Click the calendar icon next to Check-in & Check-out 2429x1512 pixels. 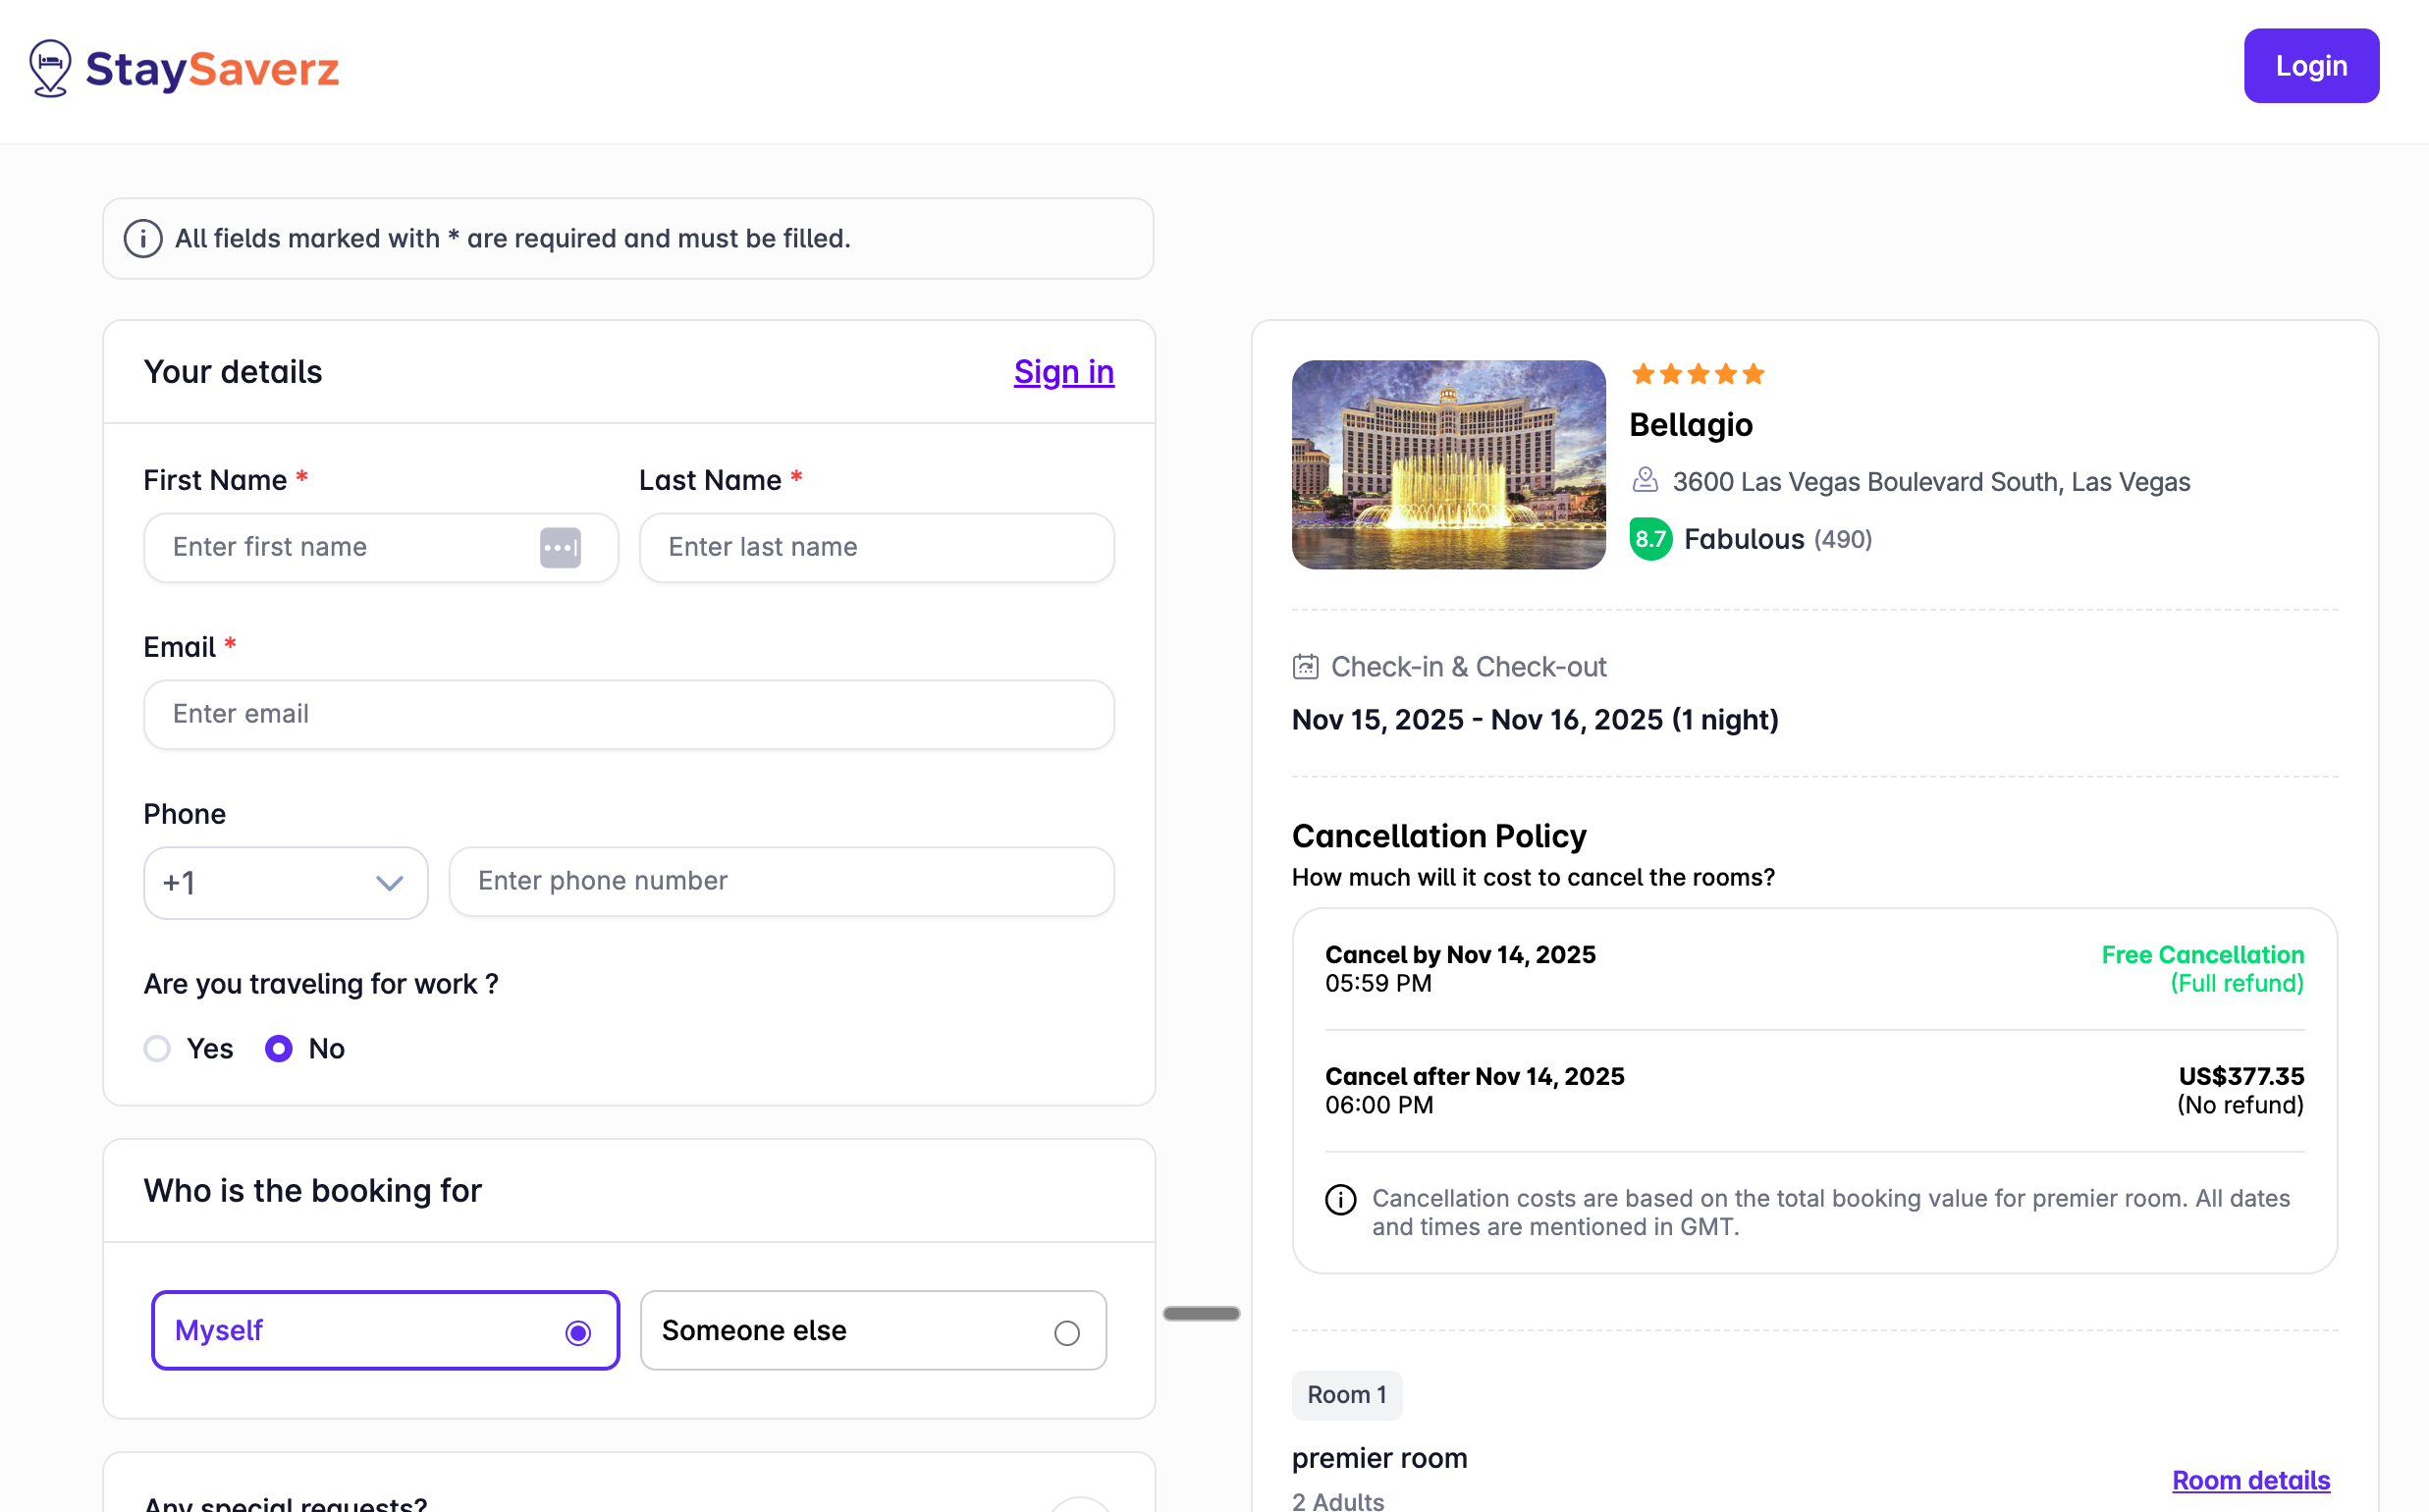point(1306,666)
